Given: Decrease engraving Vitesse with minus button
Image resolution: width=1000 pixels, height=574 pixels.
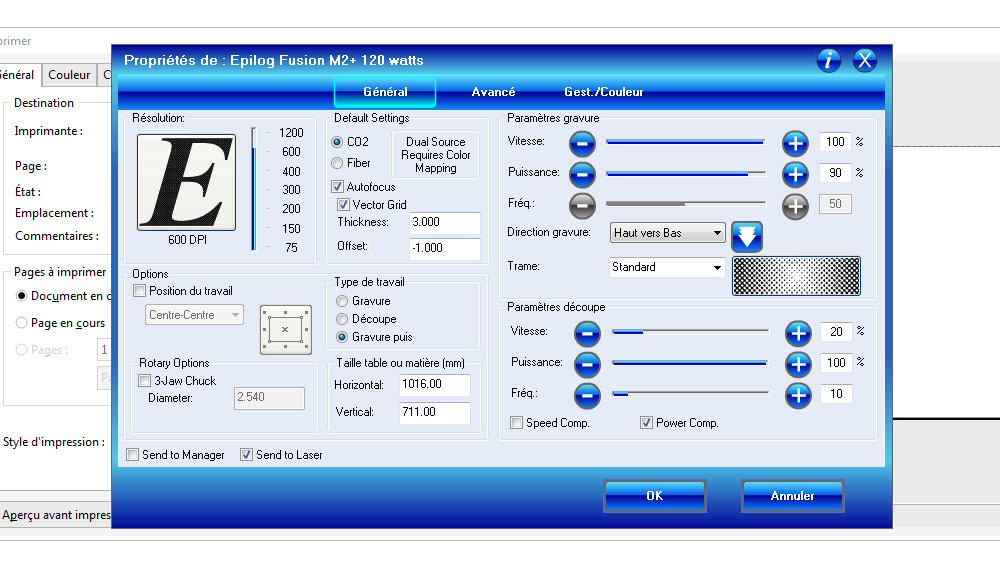Looking at the screenshot, I should click(582, 144).
